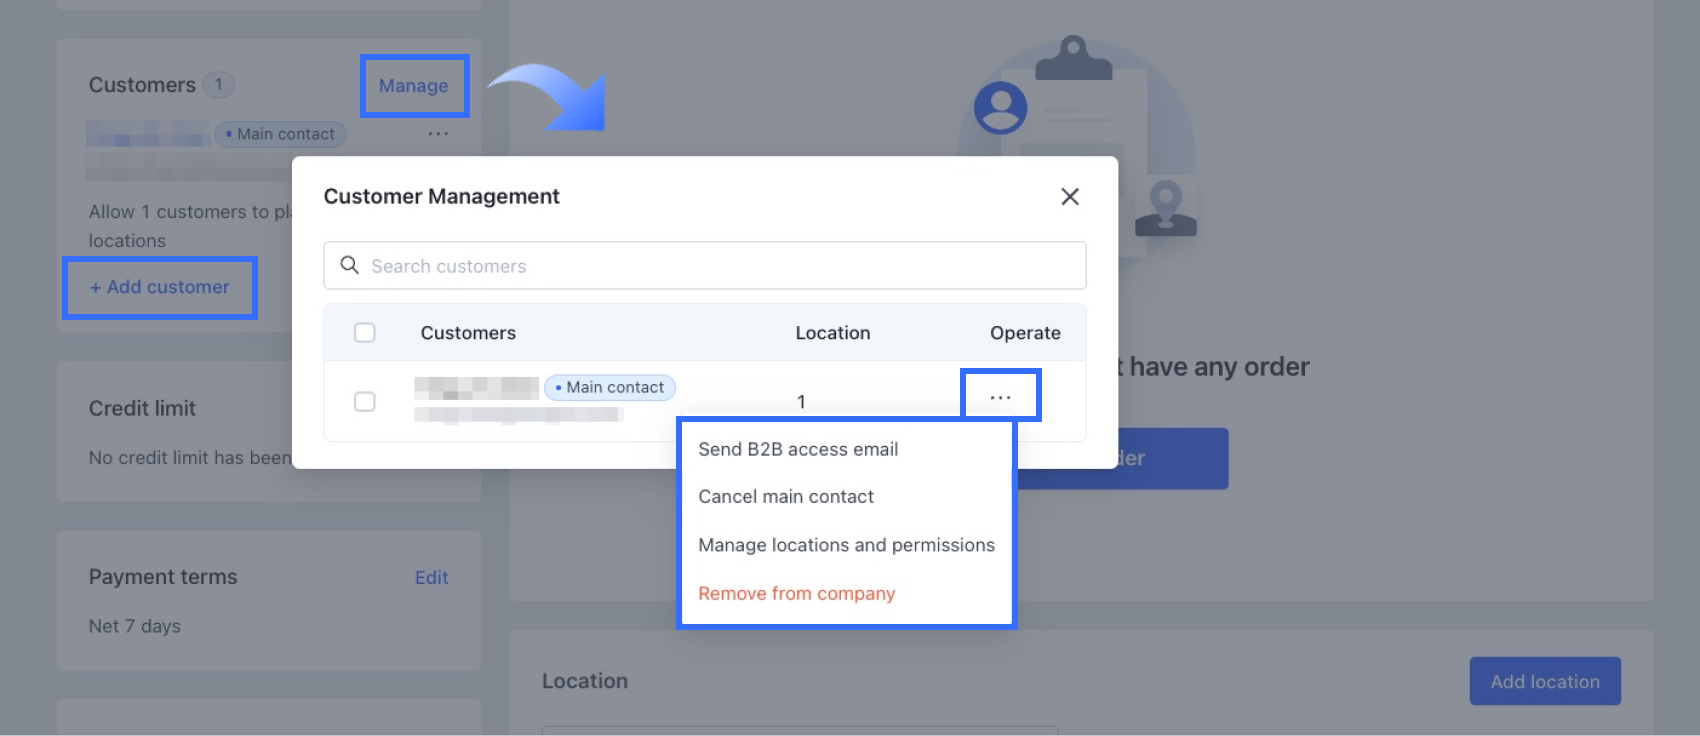The height and width of the screenshot is (736, 1700).
Task: Open Manage locations and permissions
Action: pos(846,545)
